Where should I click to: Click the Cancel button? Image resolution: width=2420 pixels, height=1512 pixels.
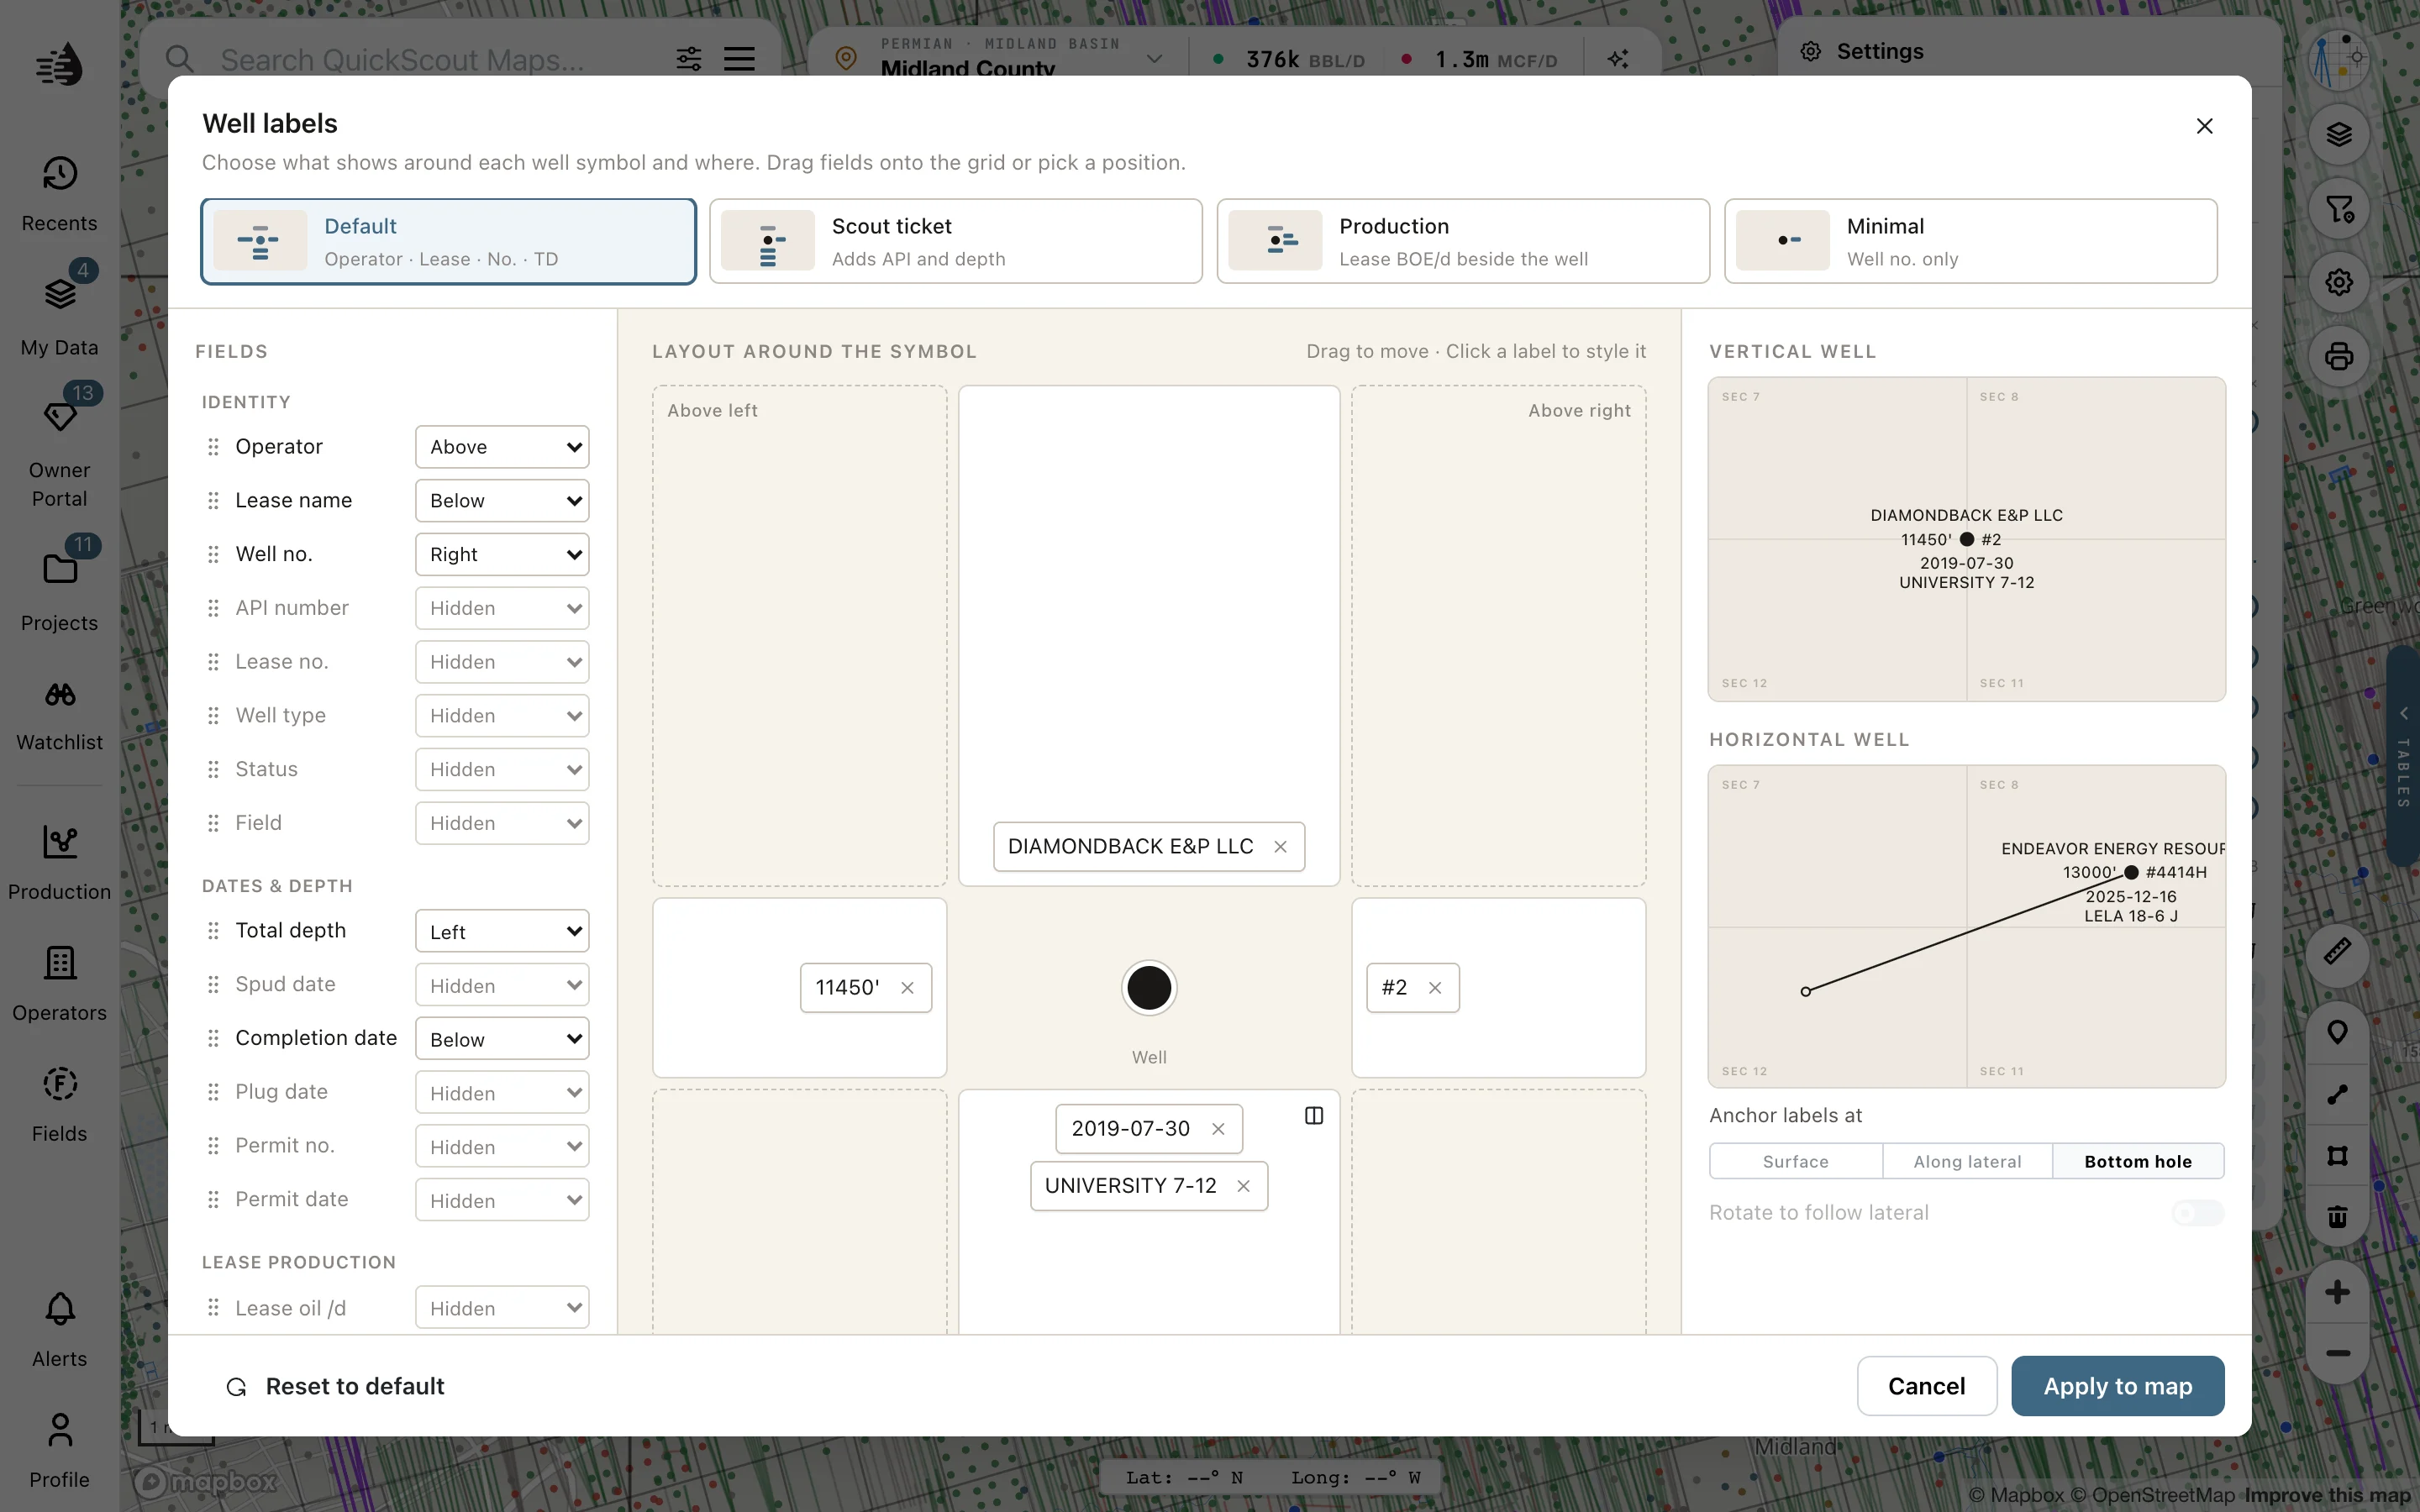1927,1386
